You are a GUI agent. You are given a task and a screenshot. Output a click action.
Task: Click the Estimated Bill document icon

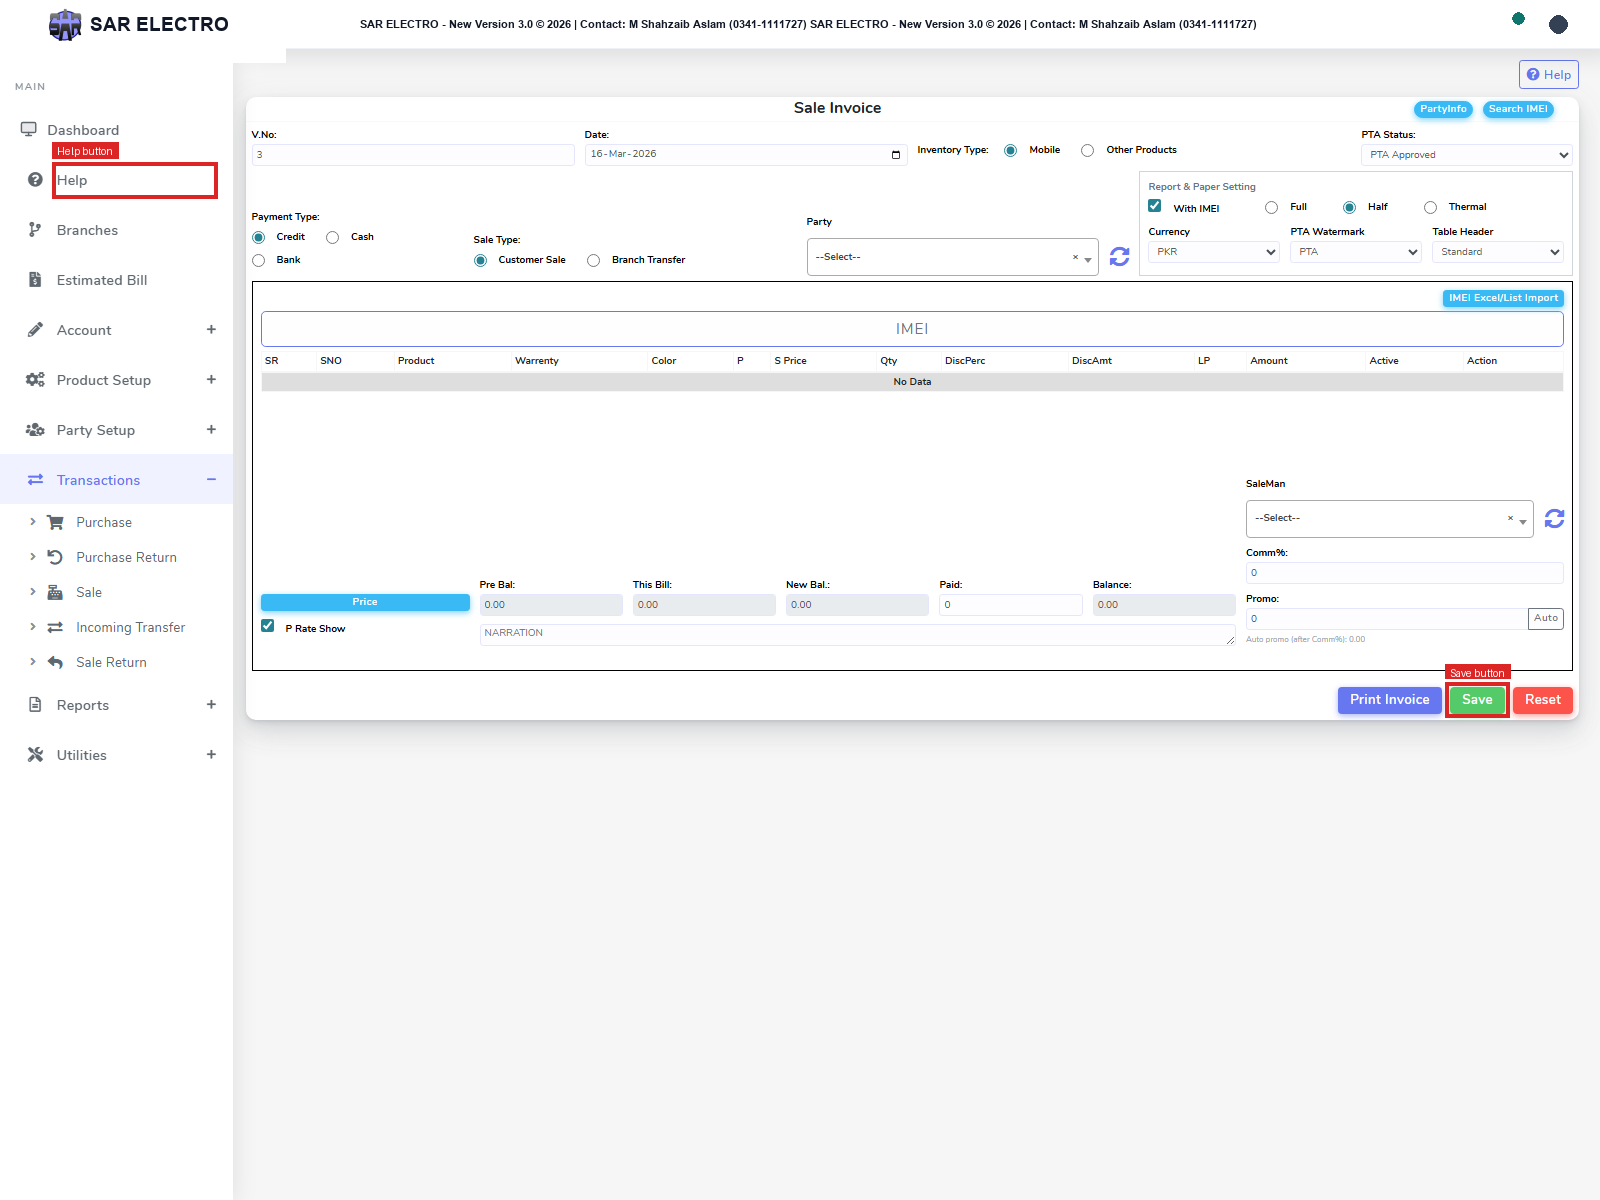click(x=35, y=279)
